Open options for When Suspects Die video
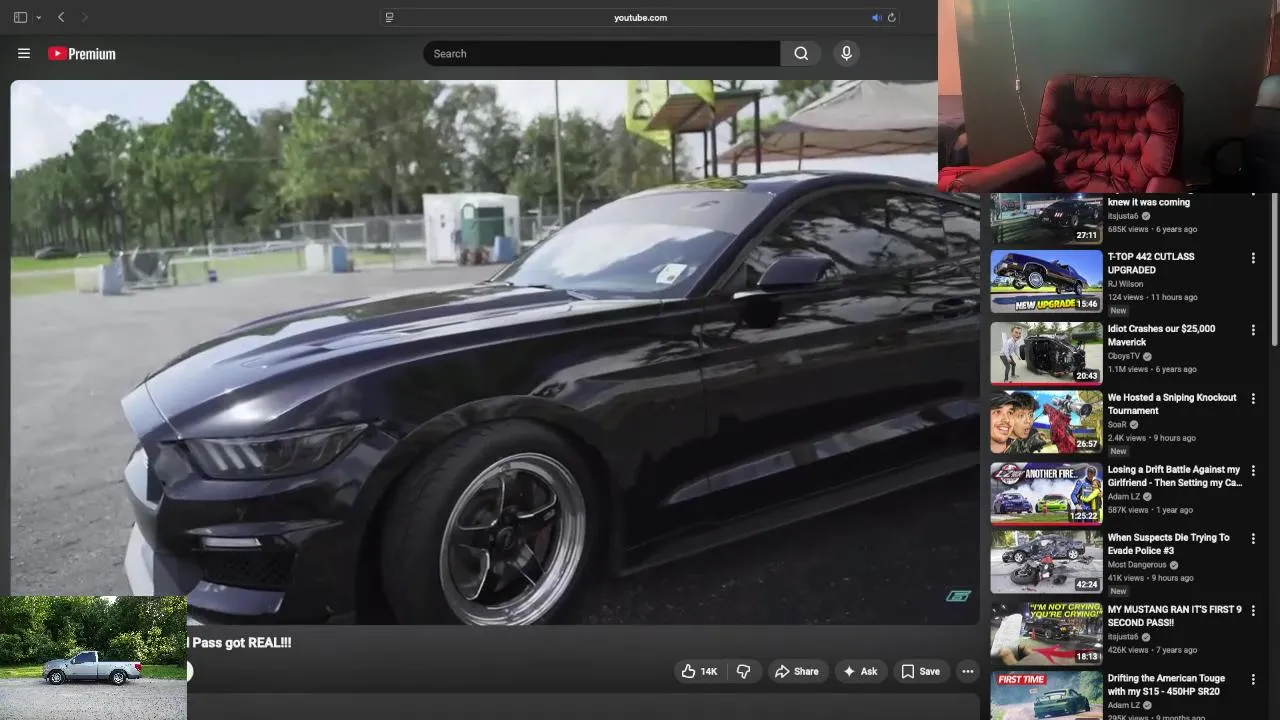1280x720 pixels. click(1253, 539)
